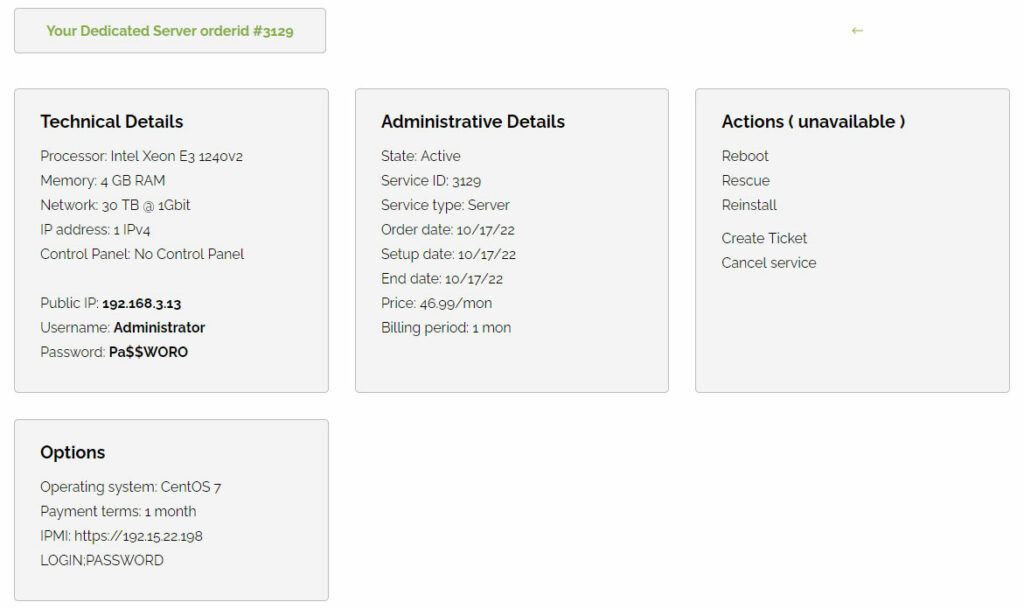
Task: Open the Create Ticket link
Action: tap(764, 238)
